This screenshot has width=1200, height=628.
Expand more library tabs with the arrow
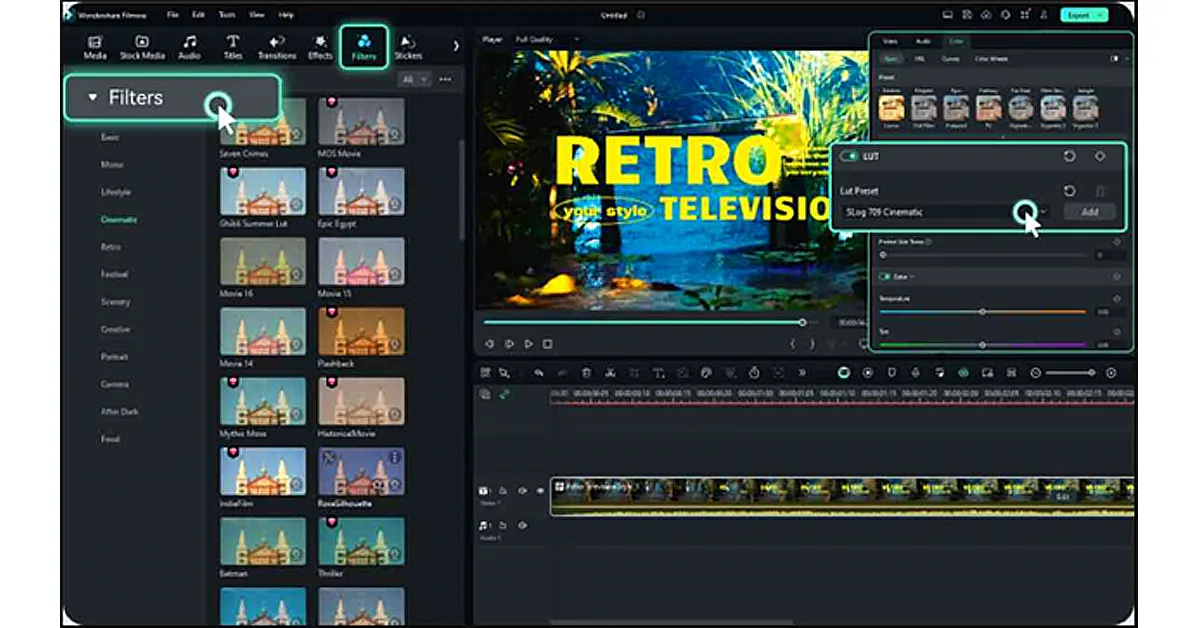tap(456, 46)
